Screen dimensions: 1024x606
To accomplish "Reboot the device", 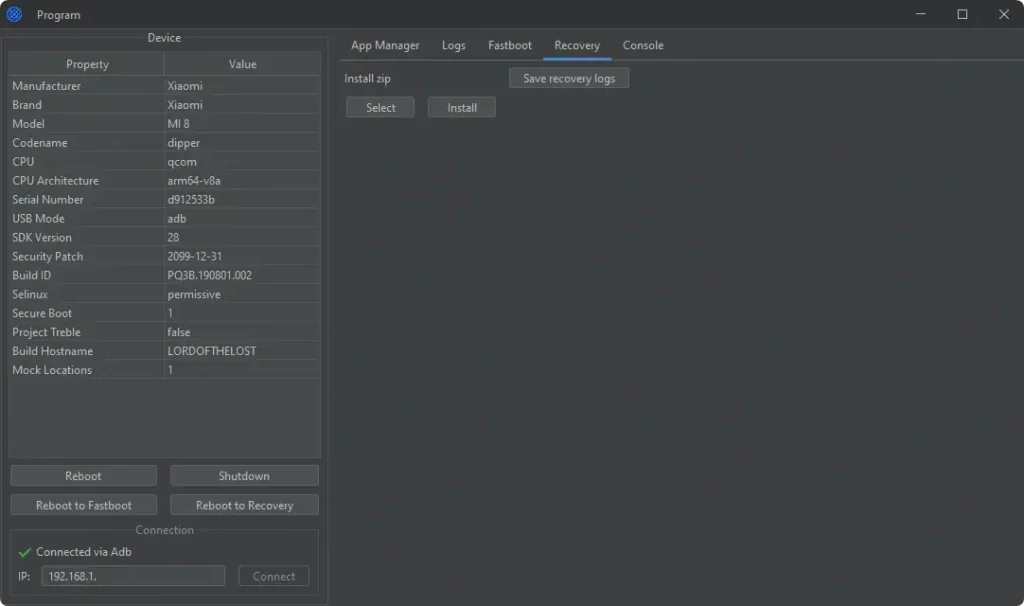I will [x=83, y=476].
